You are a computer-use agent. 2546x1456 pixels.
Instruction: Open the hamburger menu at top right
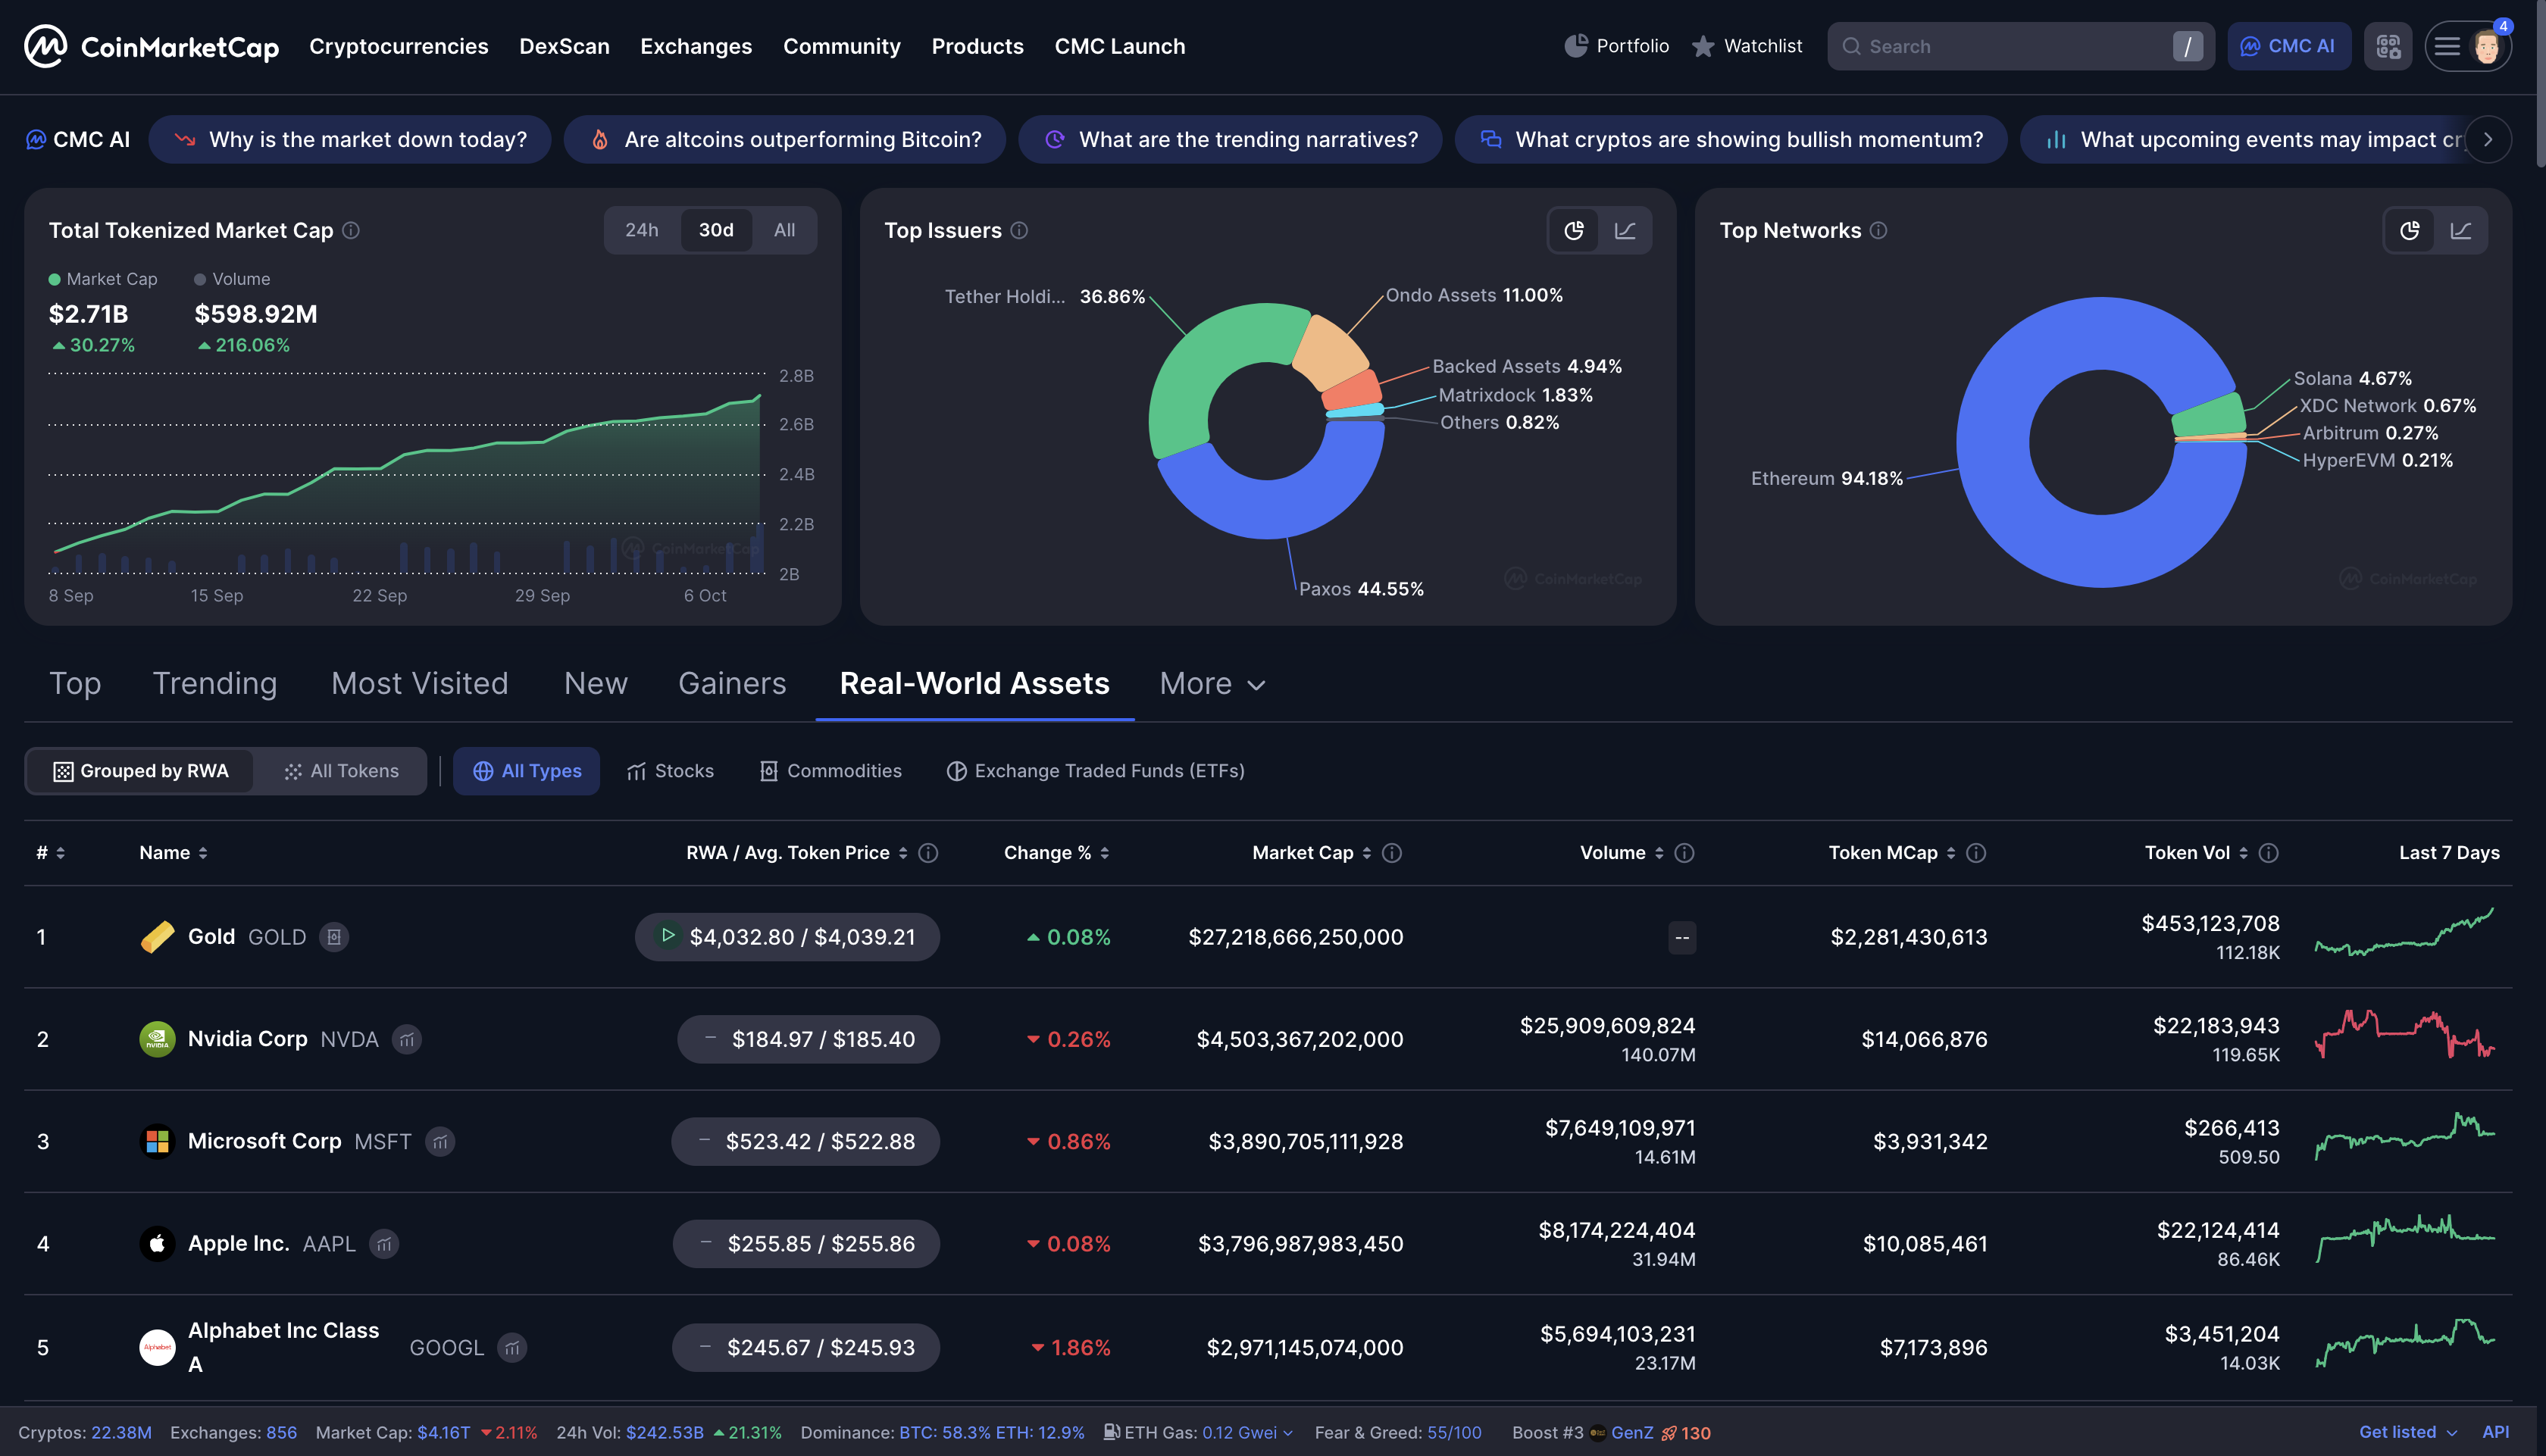[2446, 45]
